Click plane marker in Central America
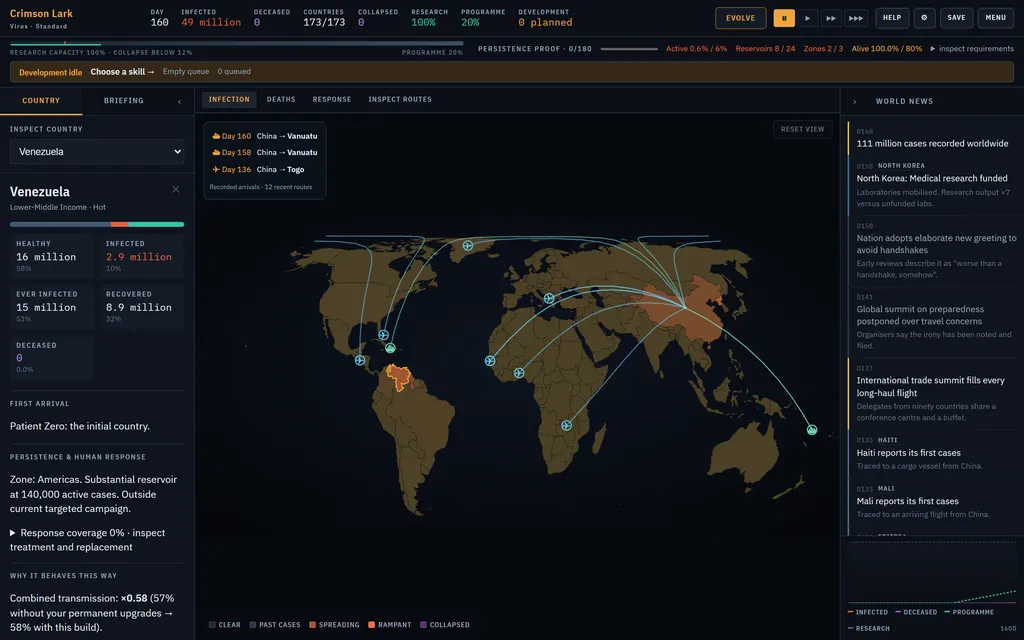 360,360
